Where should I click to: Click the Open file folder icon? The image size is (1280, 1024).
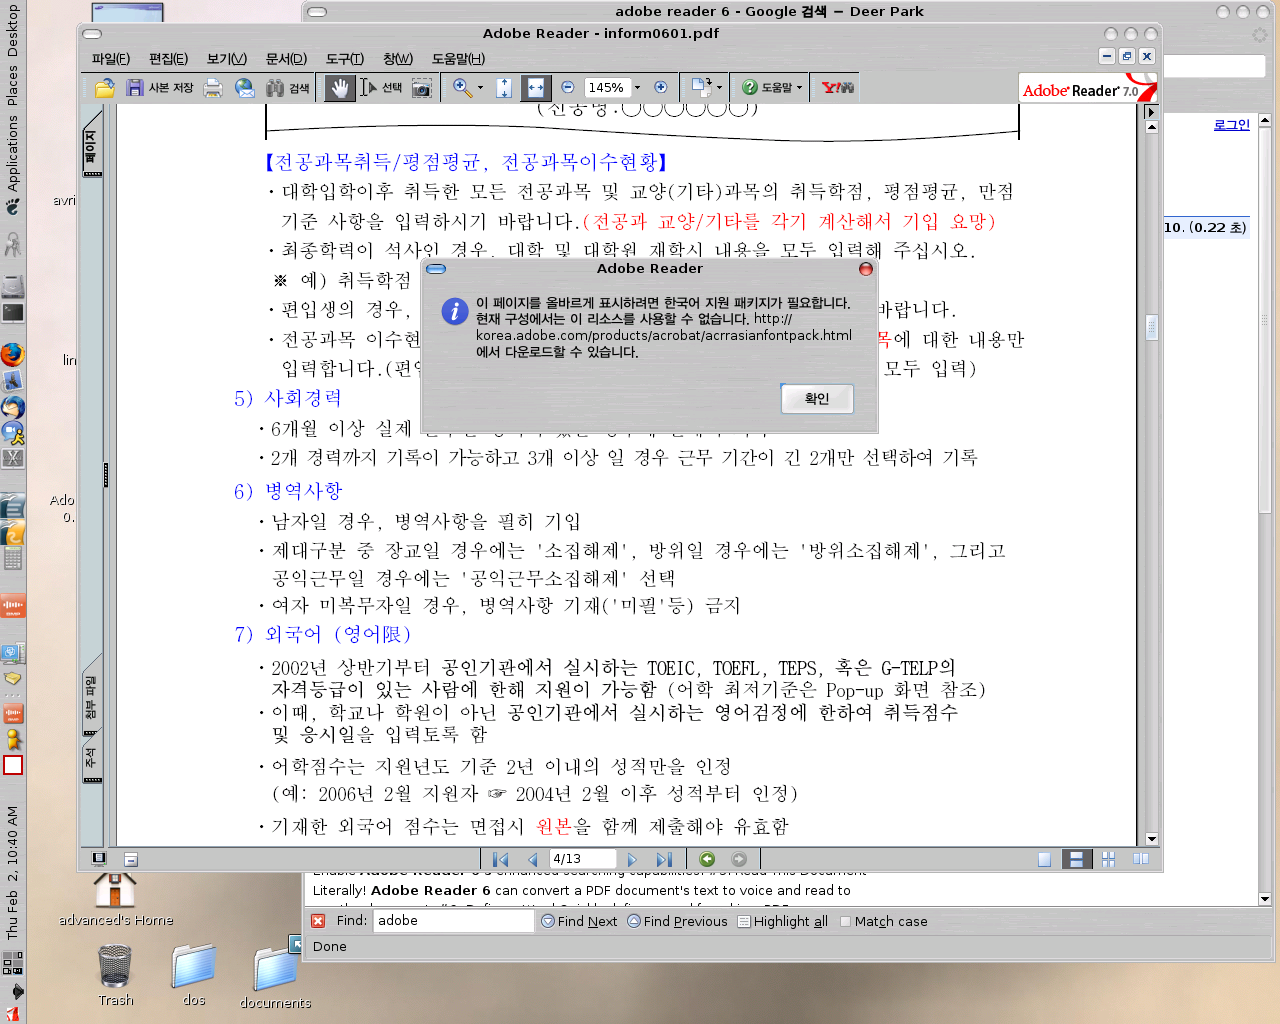click(104, 88)
